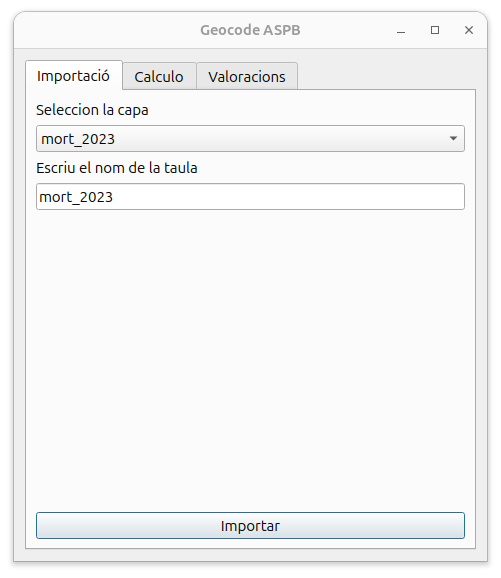Place cursor in the mort_2023 text input
This screenshot has height=578, width=501.
coord(250,197)
